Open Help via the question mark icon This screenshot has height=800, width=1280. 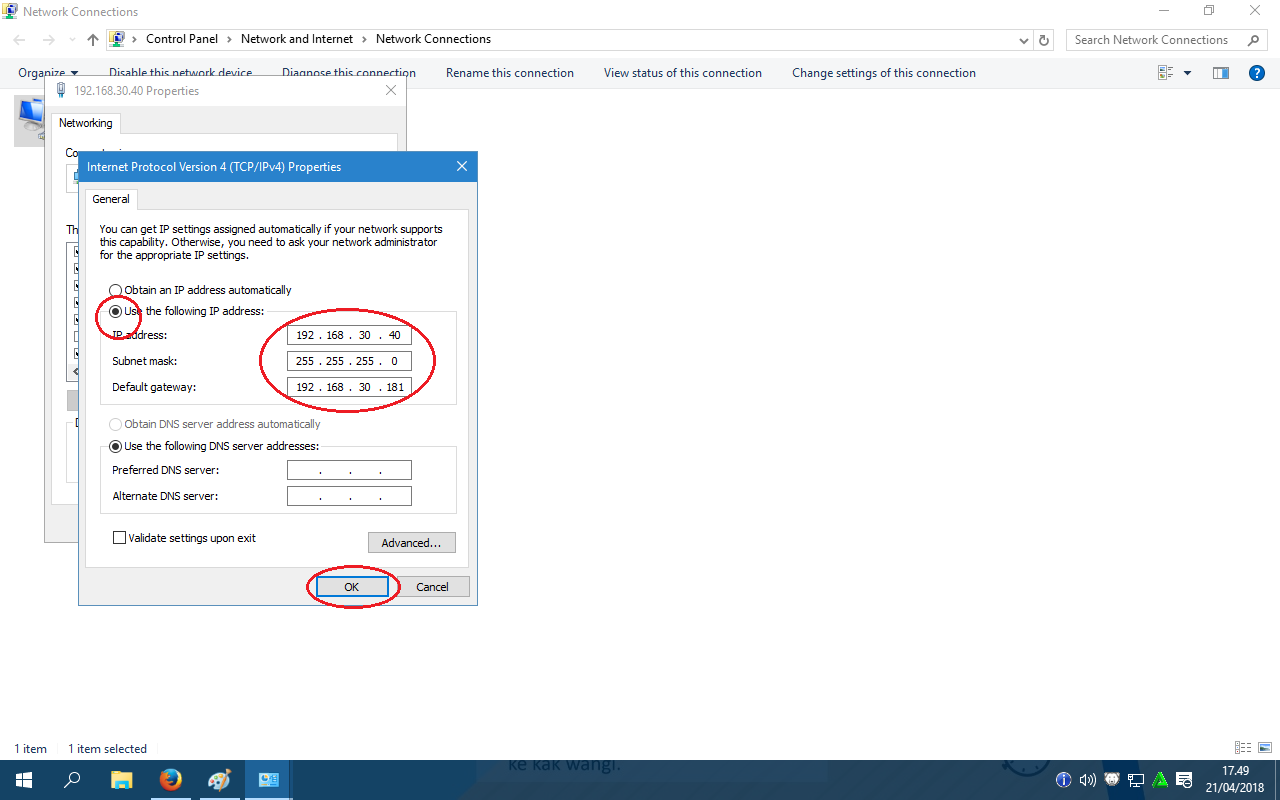coord(1257,72)
